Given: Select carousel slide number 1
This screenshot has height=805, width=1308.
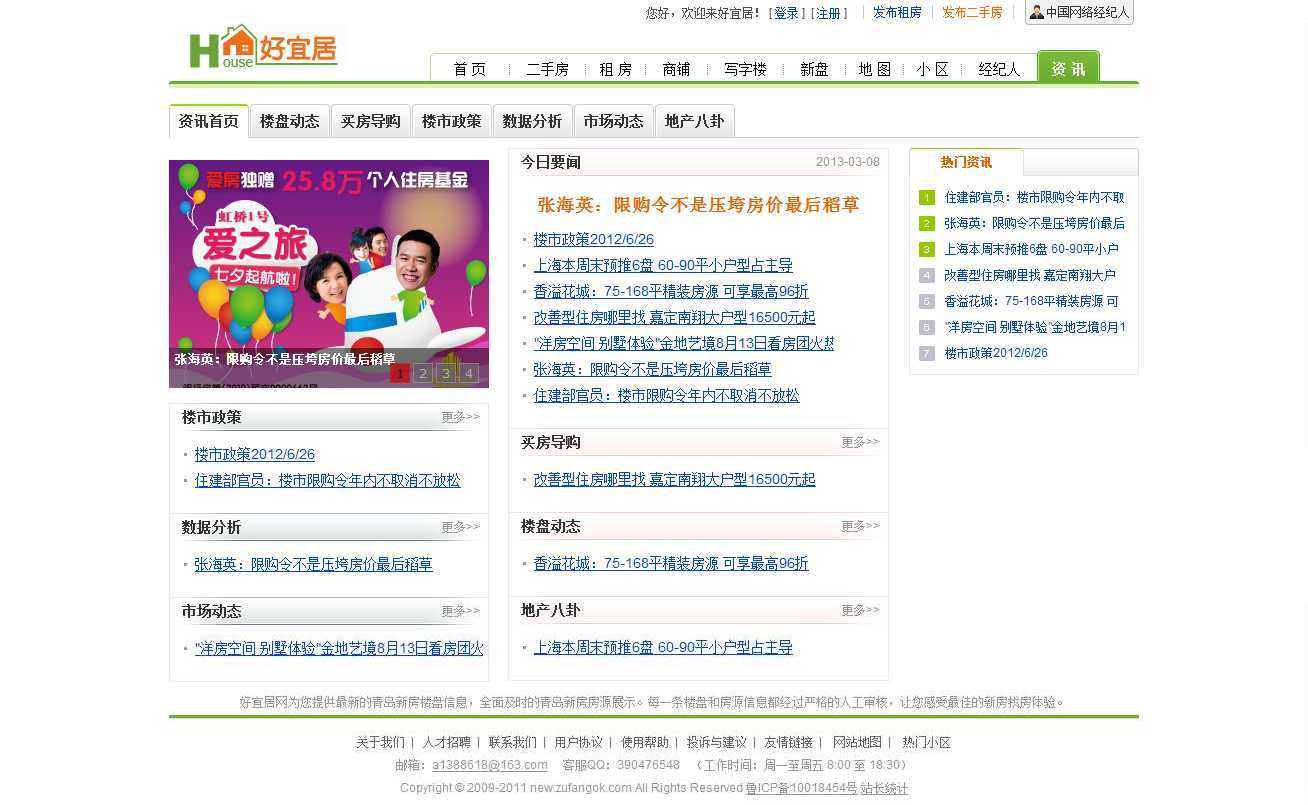Looking at the screenshot, I should click(x=400, y=374).
